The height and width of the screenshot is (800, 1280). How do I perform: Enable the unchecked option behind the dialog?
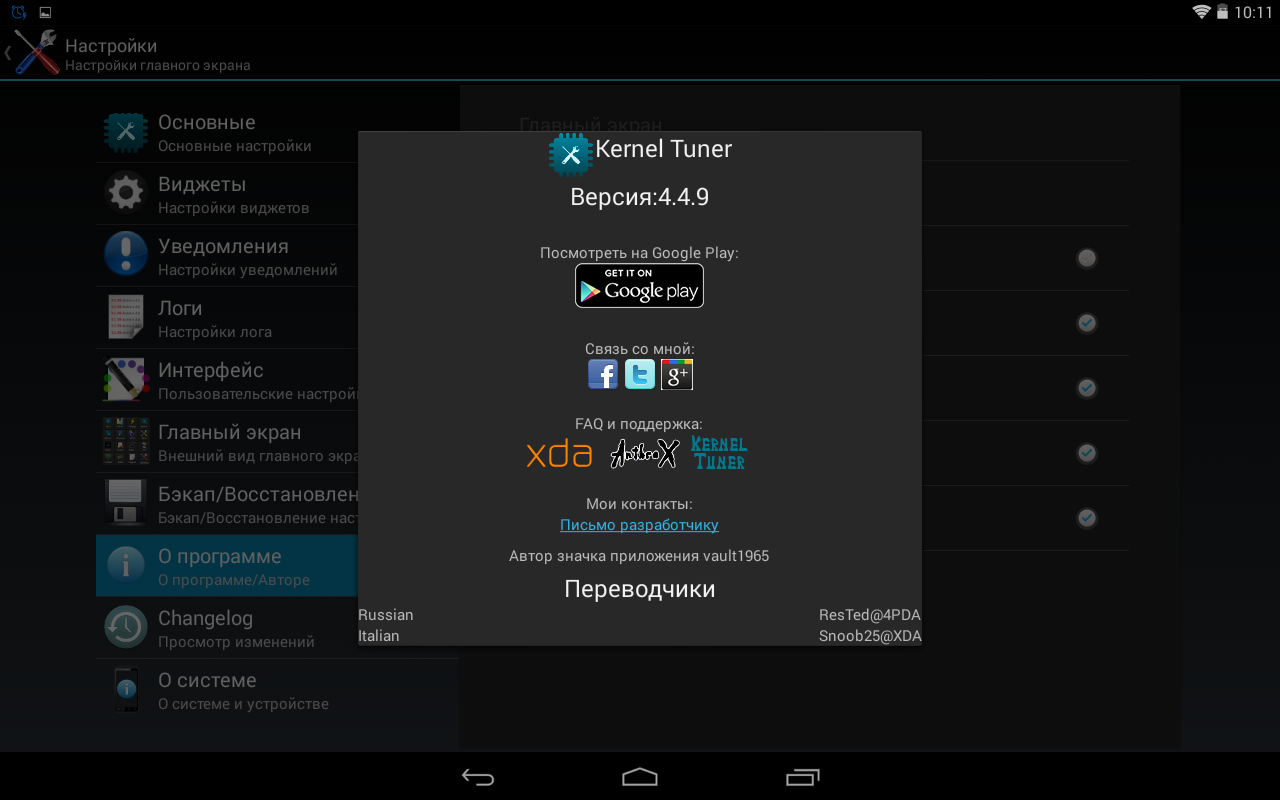tap(1086, 258)
